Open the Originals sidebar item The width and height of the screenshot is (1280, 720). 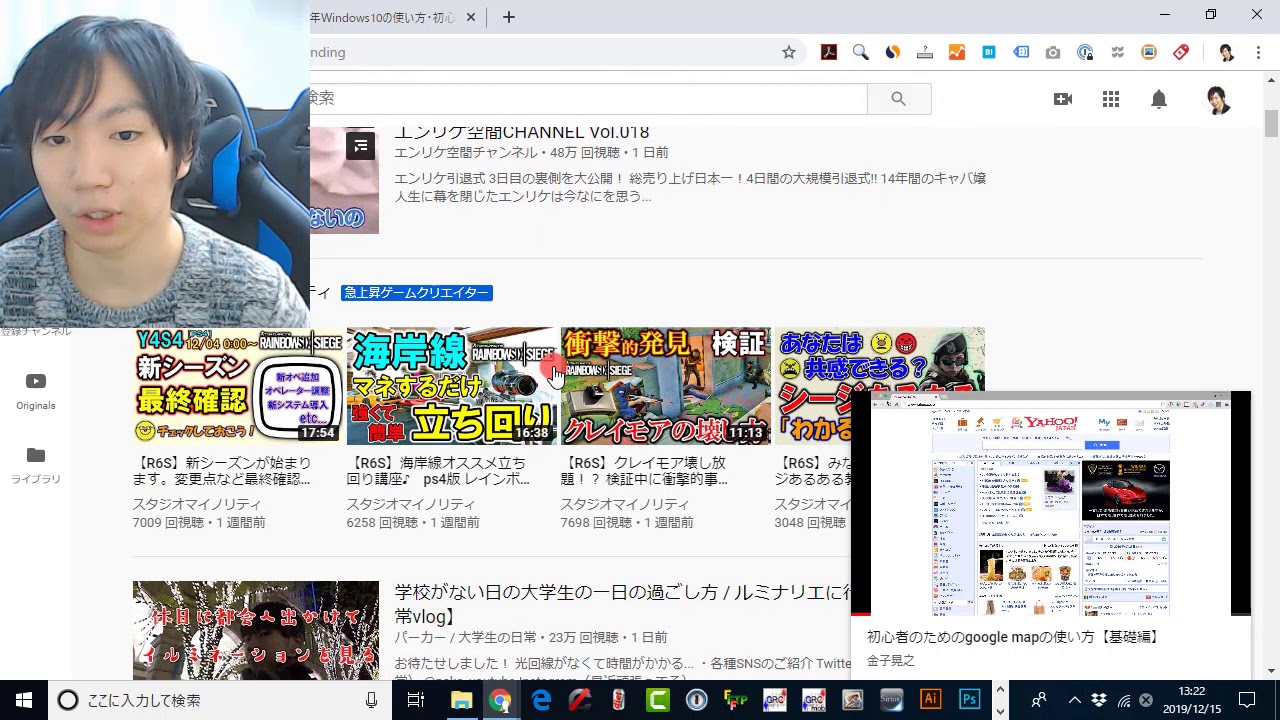tap(36, 391)
